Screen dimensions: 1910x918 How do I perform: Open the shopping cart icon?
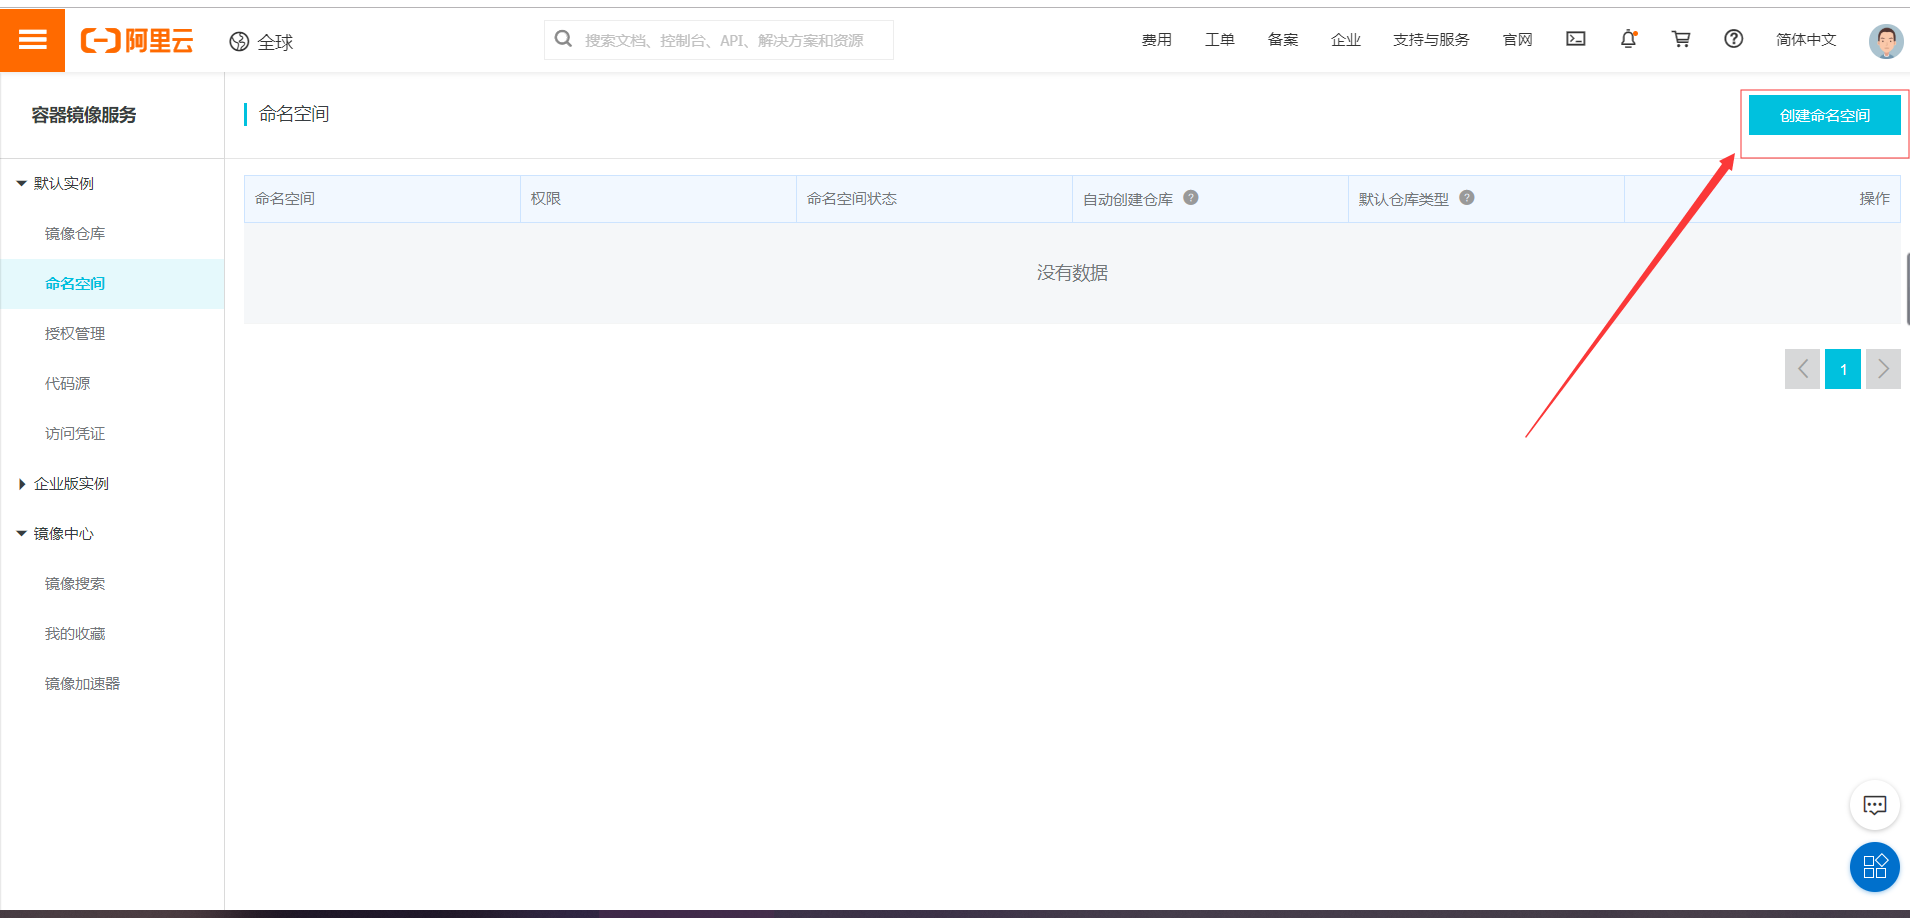pyautogui.click(x=1681, y=39)
